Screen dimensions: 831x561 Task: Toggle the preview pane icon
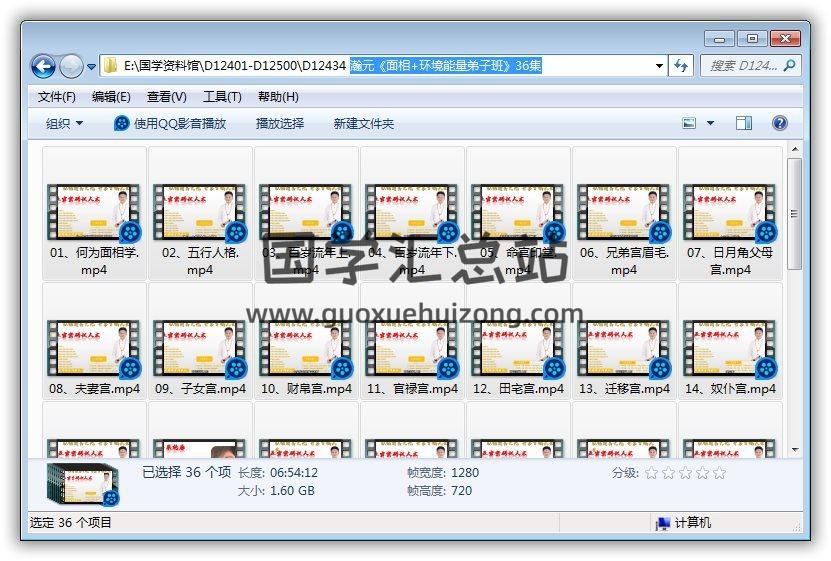[x=744, y=123]
